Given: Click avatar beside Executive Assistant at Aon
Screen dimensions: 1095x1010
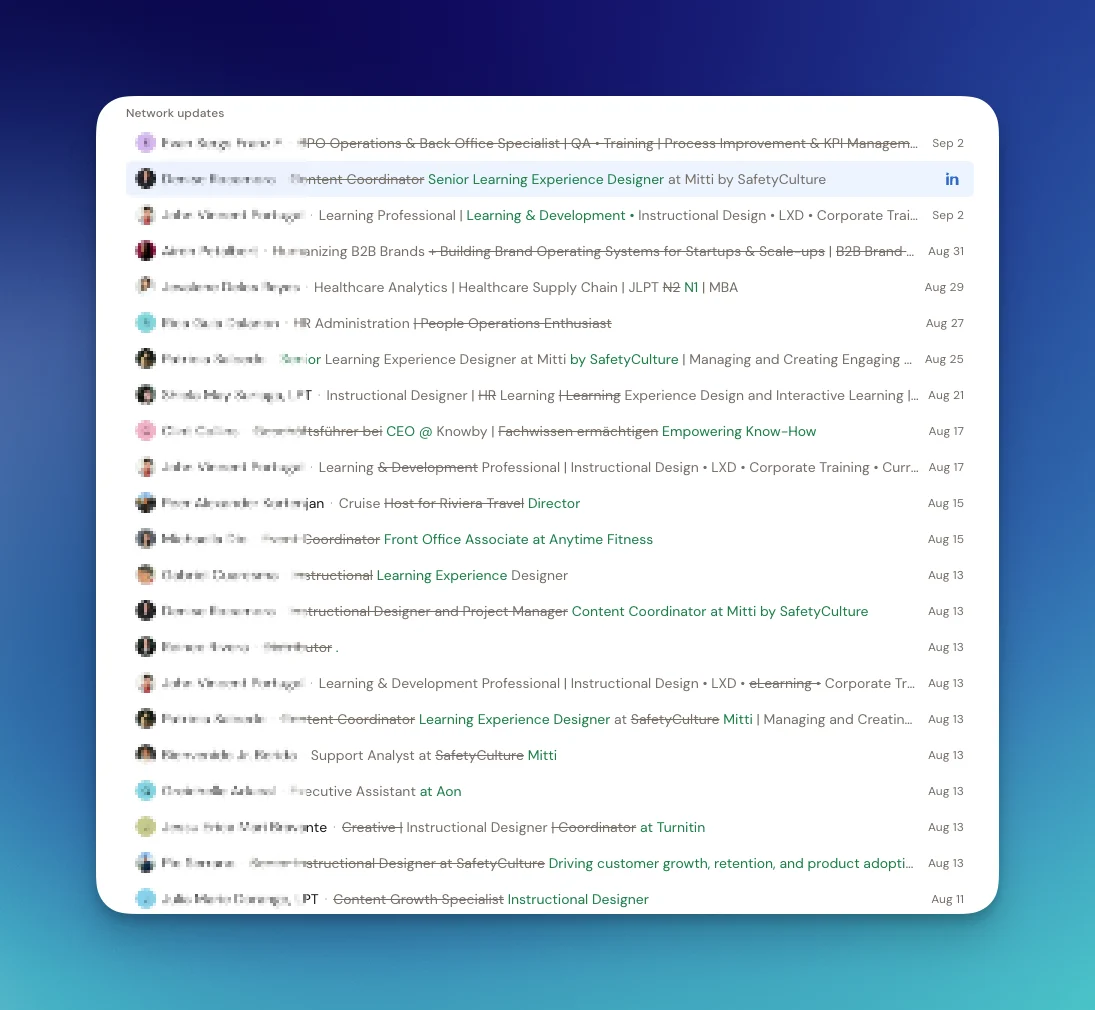Looking at the screenshot, I should point(145,791).
